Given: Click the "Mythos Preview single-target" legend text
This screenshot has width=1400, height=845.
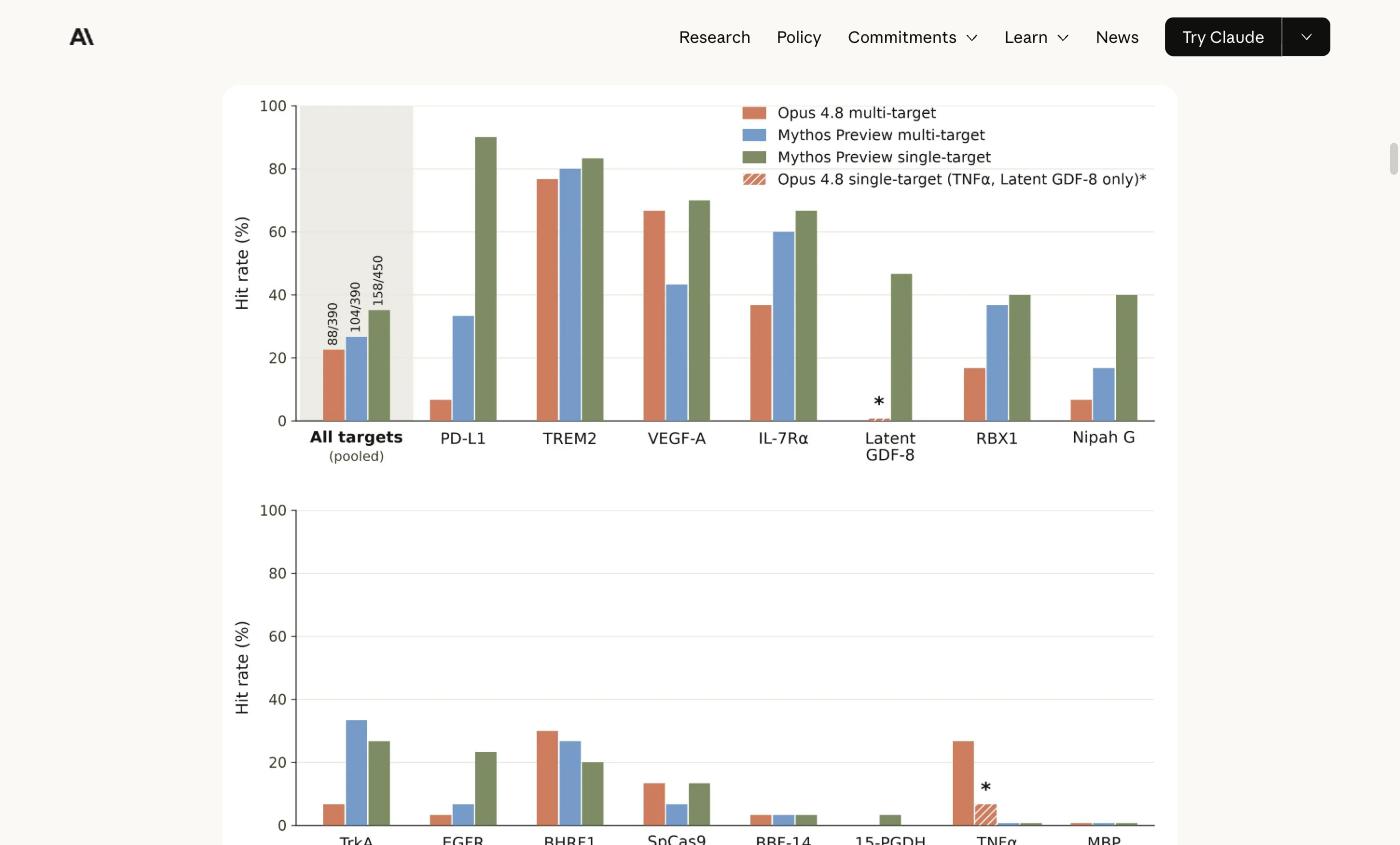Looking at the screenshot, I should click(x=884, y=157).
